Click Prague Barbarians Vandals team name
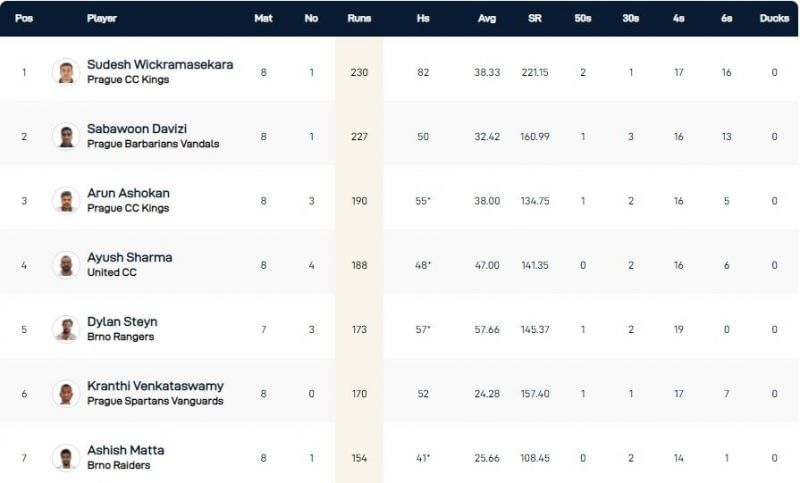This screenshot has width=800, height=483. coord(153,144)
